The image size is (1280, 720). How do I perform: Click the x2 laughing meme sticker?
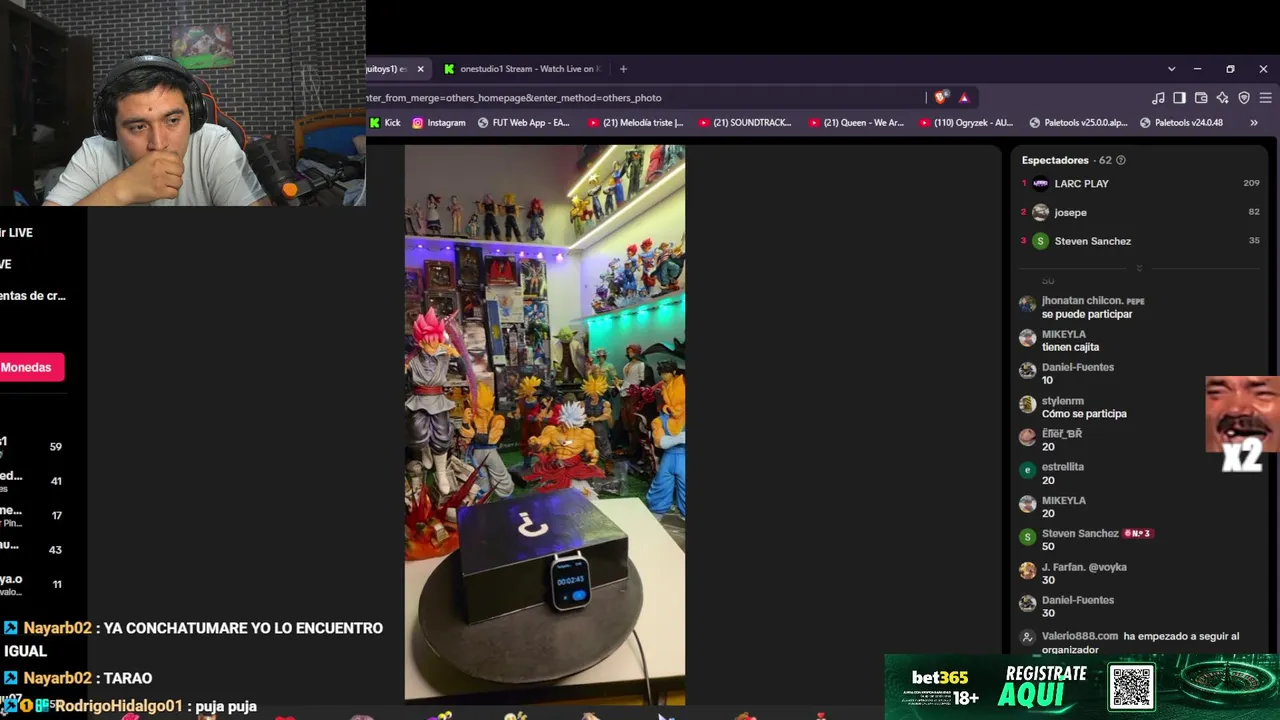click(x=1242, y=424)
